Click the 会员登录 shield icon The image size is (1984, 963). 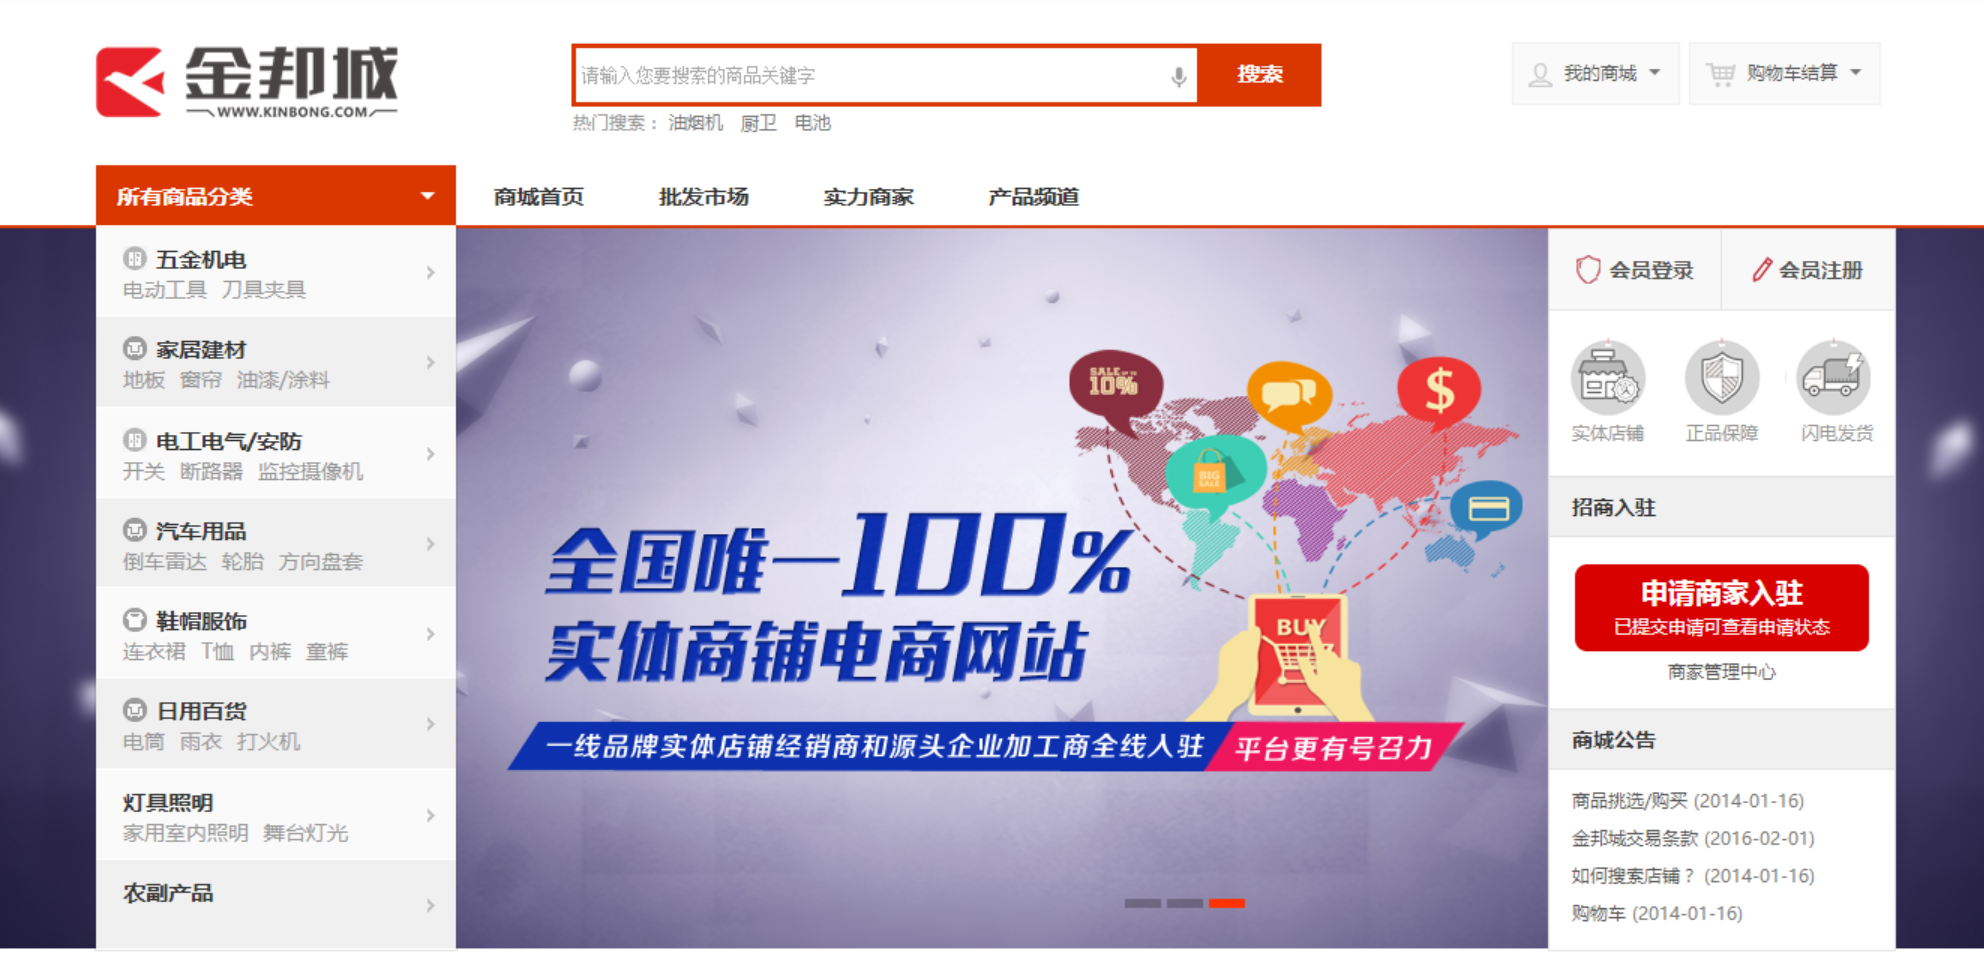click(1588, 270)
